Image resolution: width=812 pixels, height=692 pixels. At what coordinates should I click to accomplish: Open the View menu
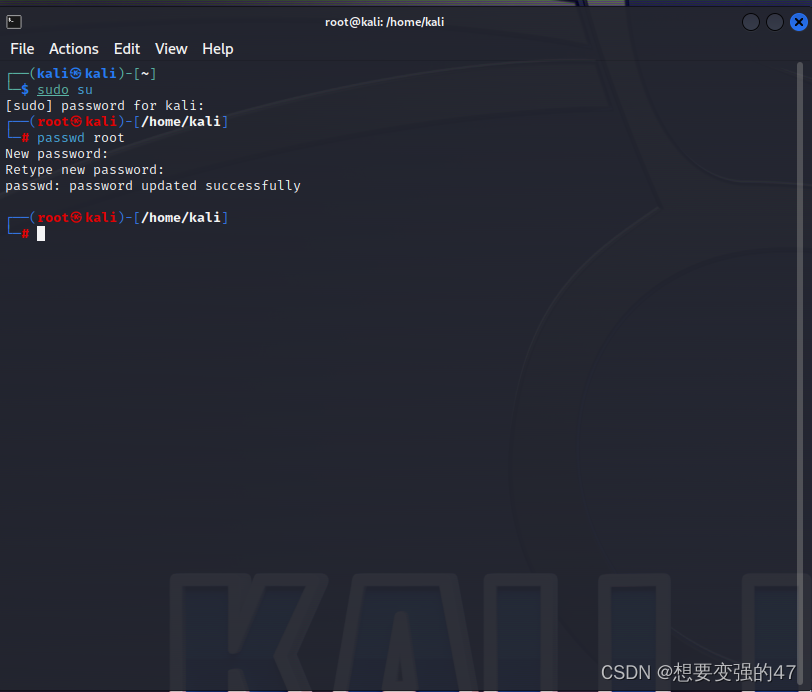(x=171, y=49)
